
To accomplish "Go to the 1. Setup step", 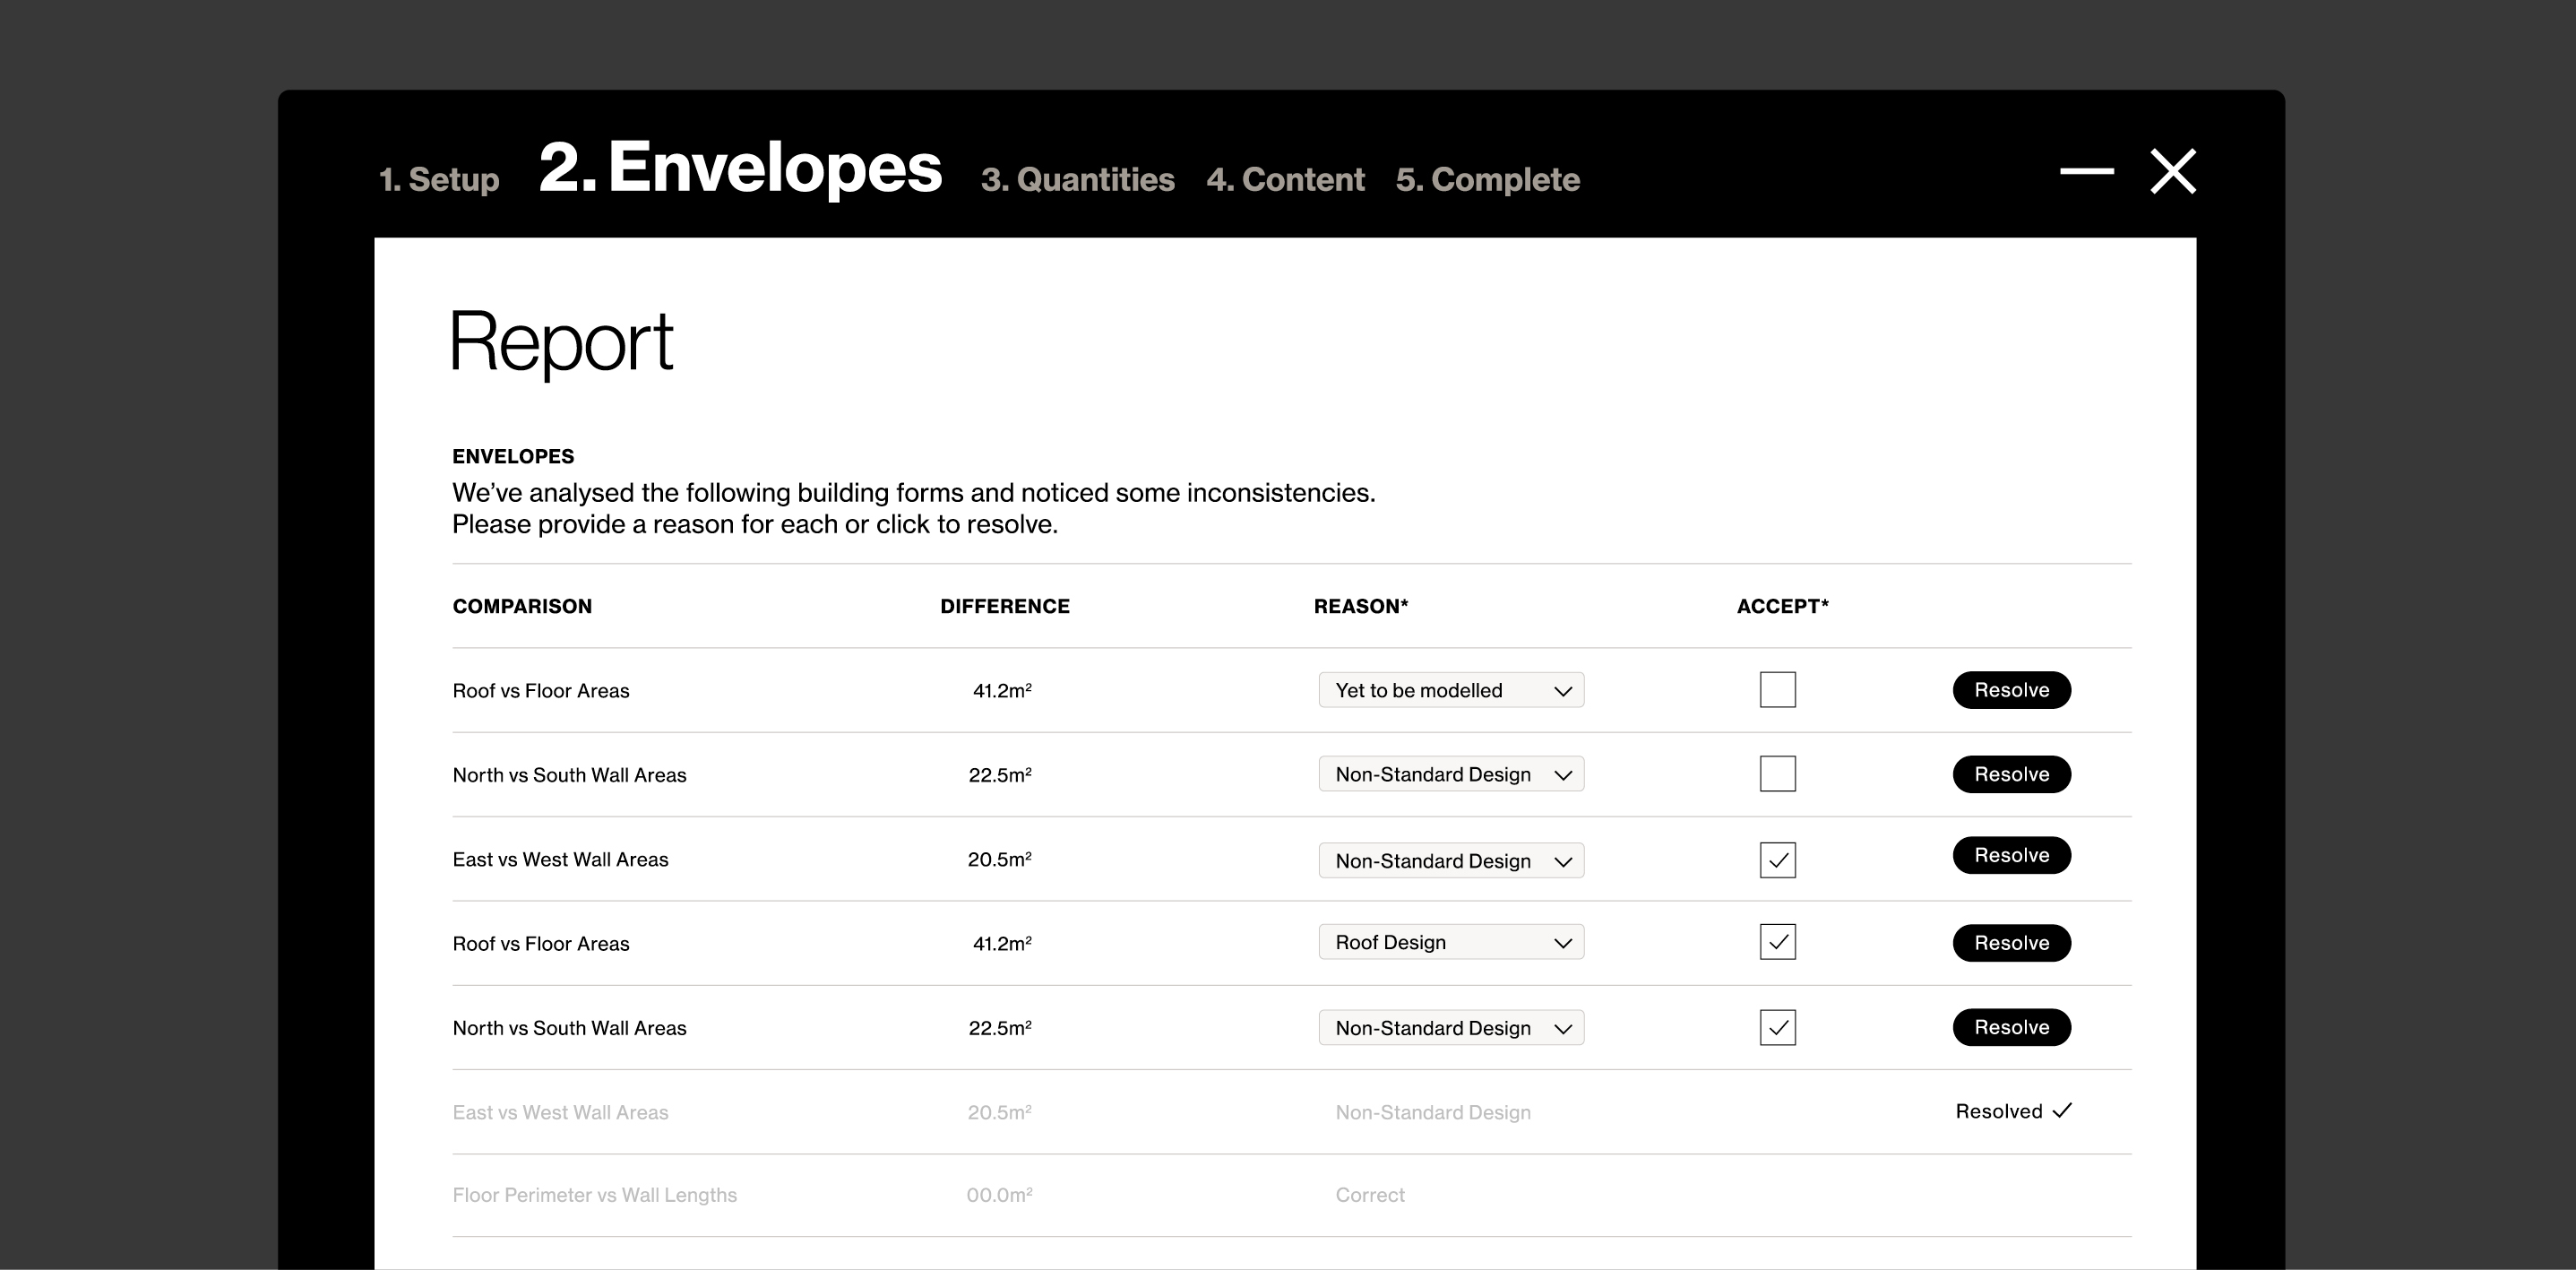I will point(439,180).
